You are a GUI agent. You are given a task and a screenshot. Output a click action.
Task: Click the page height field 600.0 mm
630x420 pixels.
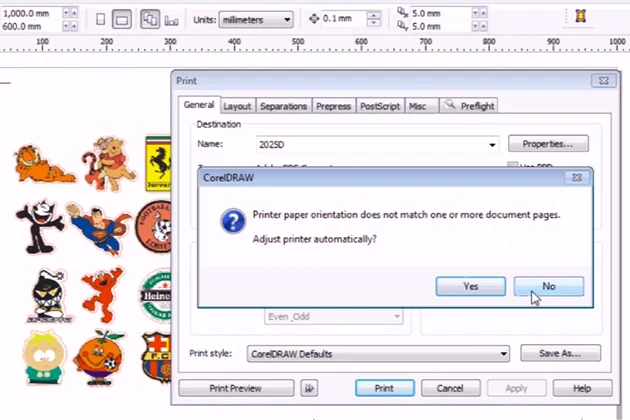pos(31,26)
